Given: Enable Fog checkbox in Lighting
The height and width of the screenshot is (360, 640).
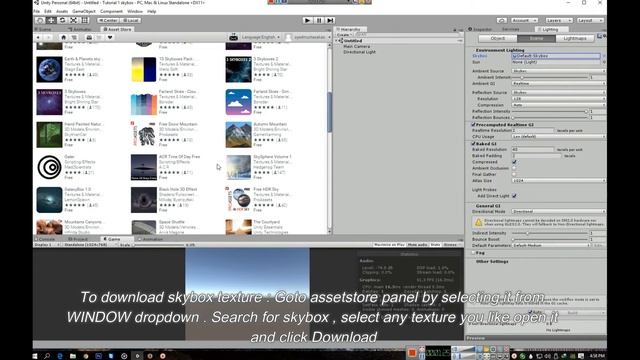Looking at the screenshot, I should click(473, 253).
